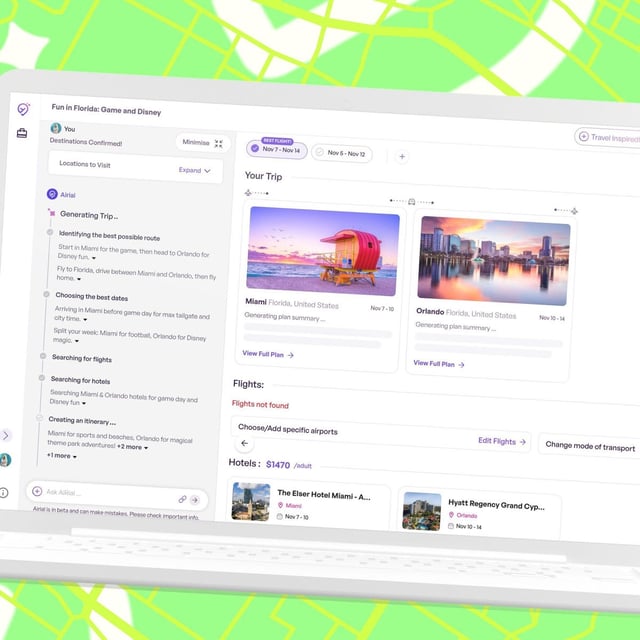Viewport: 640px width, 640px height.
Task: Click the 'Generating Trip..' heading
Action: coord(89,215)
